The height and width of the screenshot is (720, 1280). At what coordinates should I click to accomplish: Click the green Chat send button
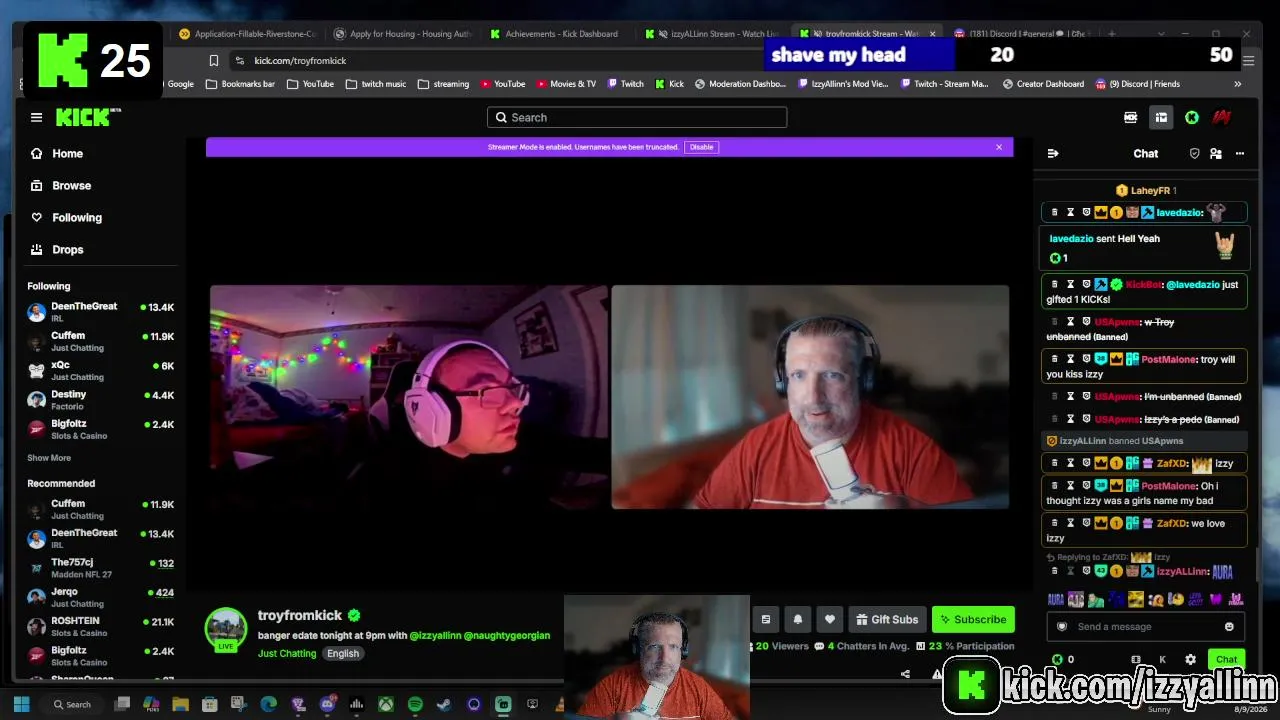coord(1227,659)
